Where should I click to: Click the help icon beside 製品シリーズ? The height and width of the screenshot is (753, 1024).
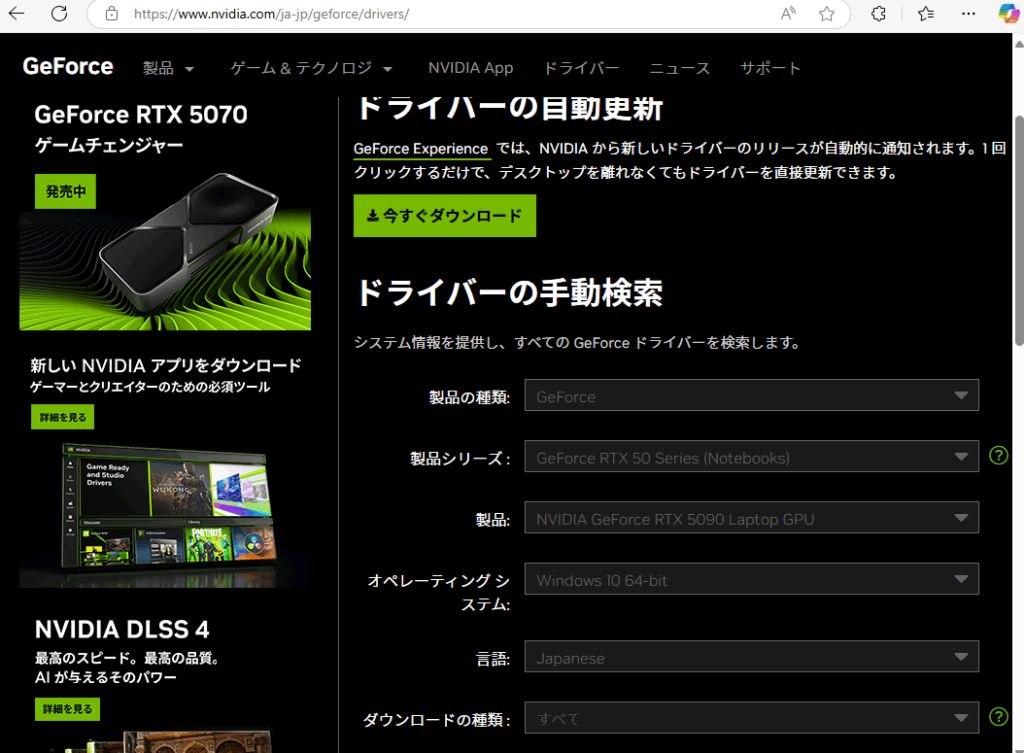tap(999, 455)
